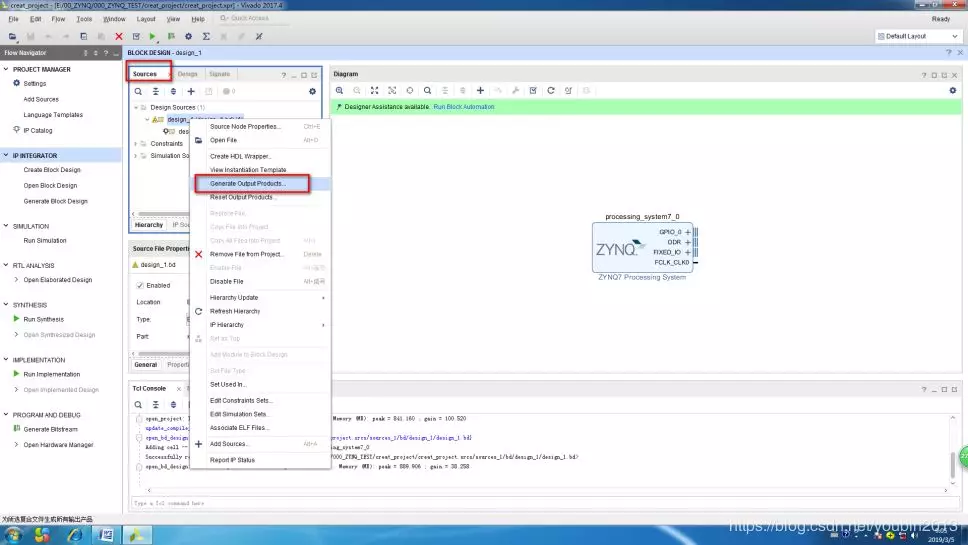Collapse SIMULATION section
This screenshot has height=545, width=968.
[6, 226]
